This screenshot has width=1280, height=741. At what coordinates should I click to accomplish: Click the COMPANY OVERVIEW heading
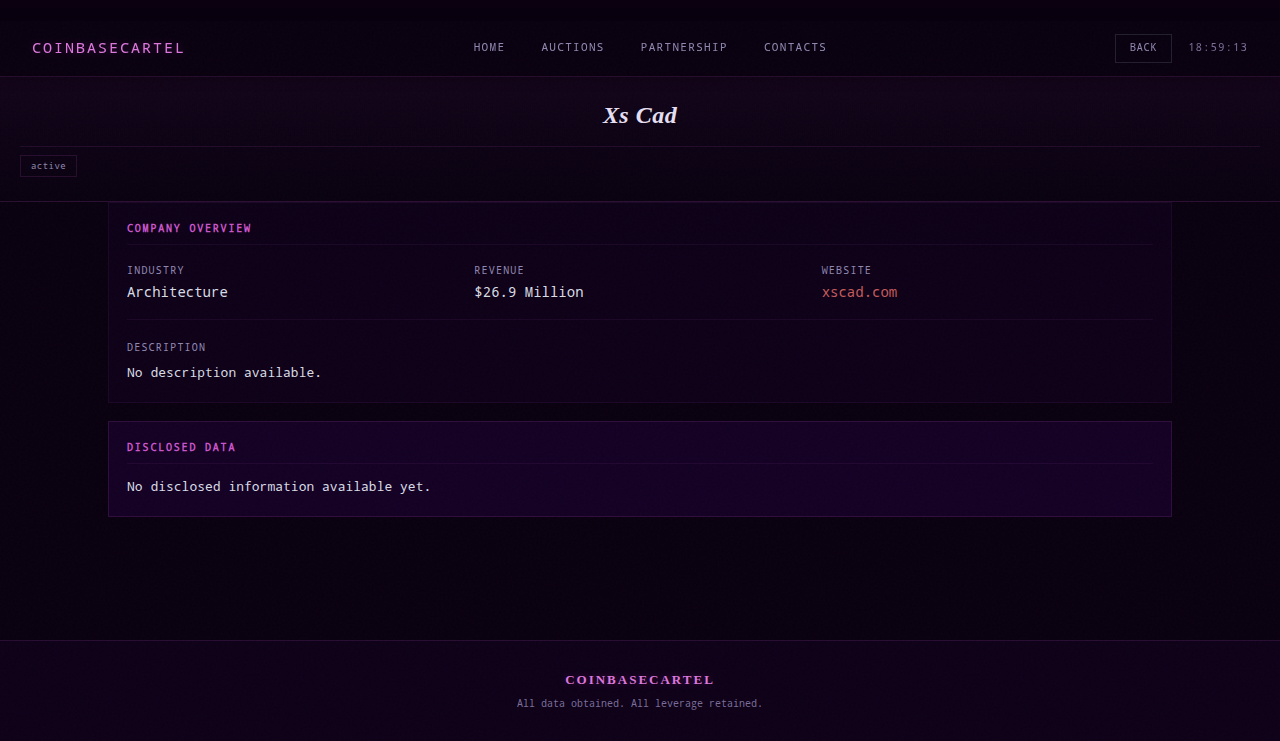tap(189, 228)
